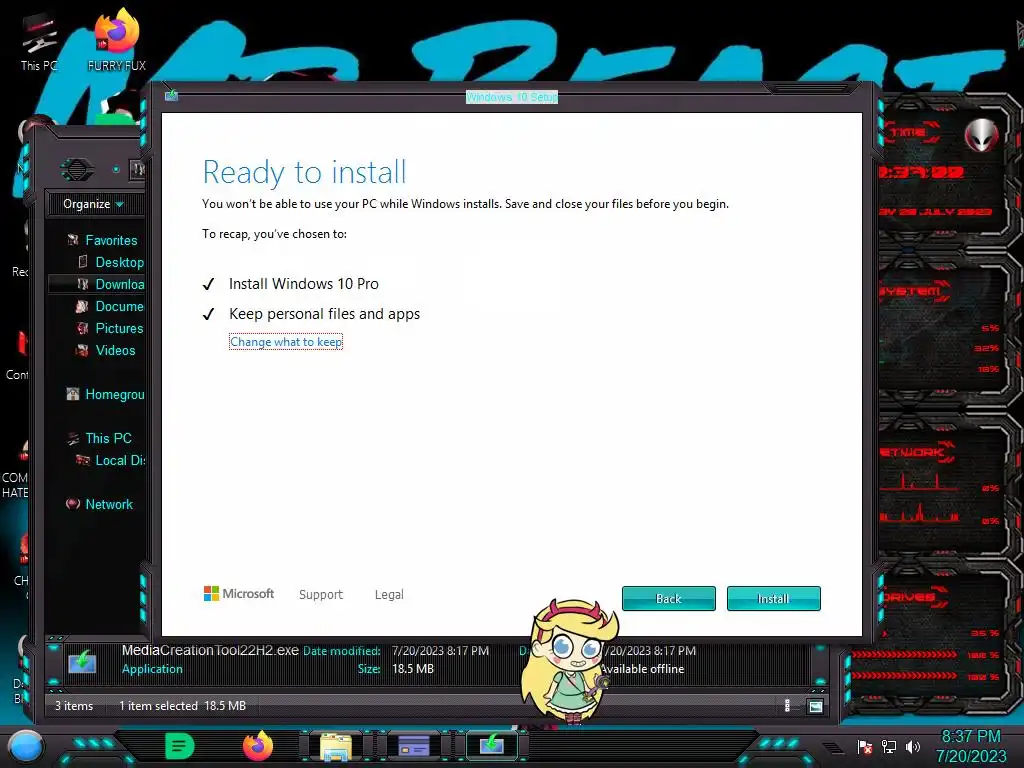Click the Pictures folder icon in sidebar
The height and width of the screenshot is (768, 1024).
[82, 328]
